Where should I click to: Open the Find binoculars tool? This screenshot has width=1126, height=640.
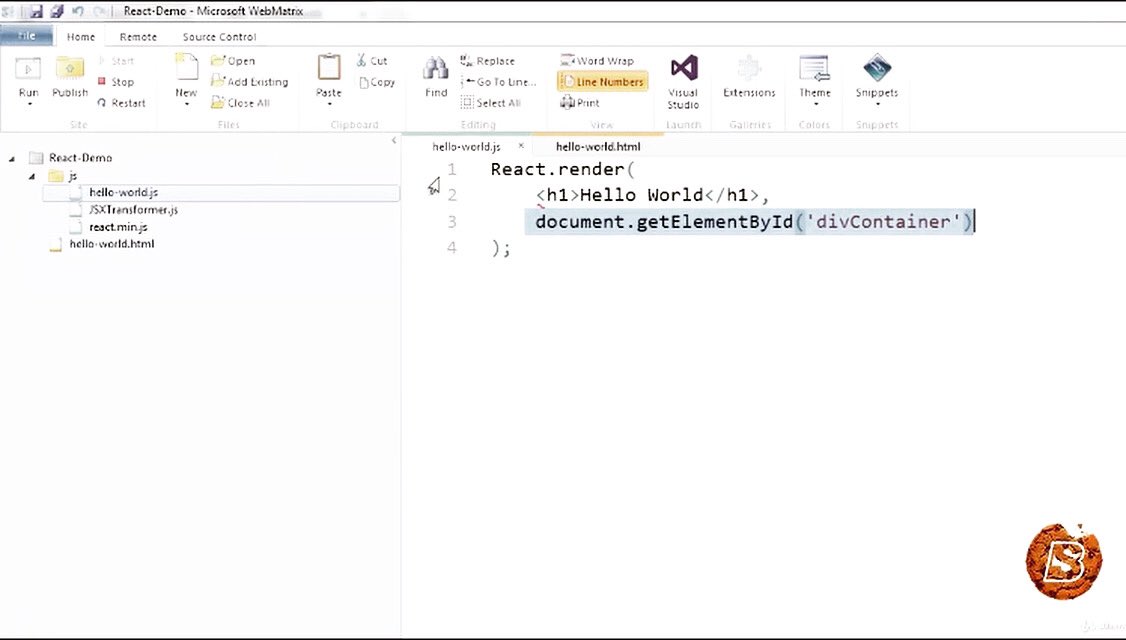click(436, 76)
